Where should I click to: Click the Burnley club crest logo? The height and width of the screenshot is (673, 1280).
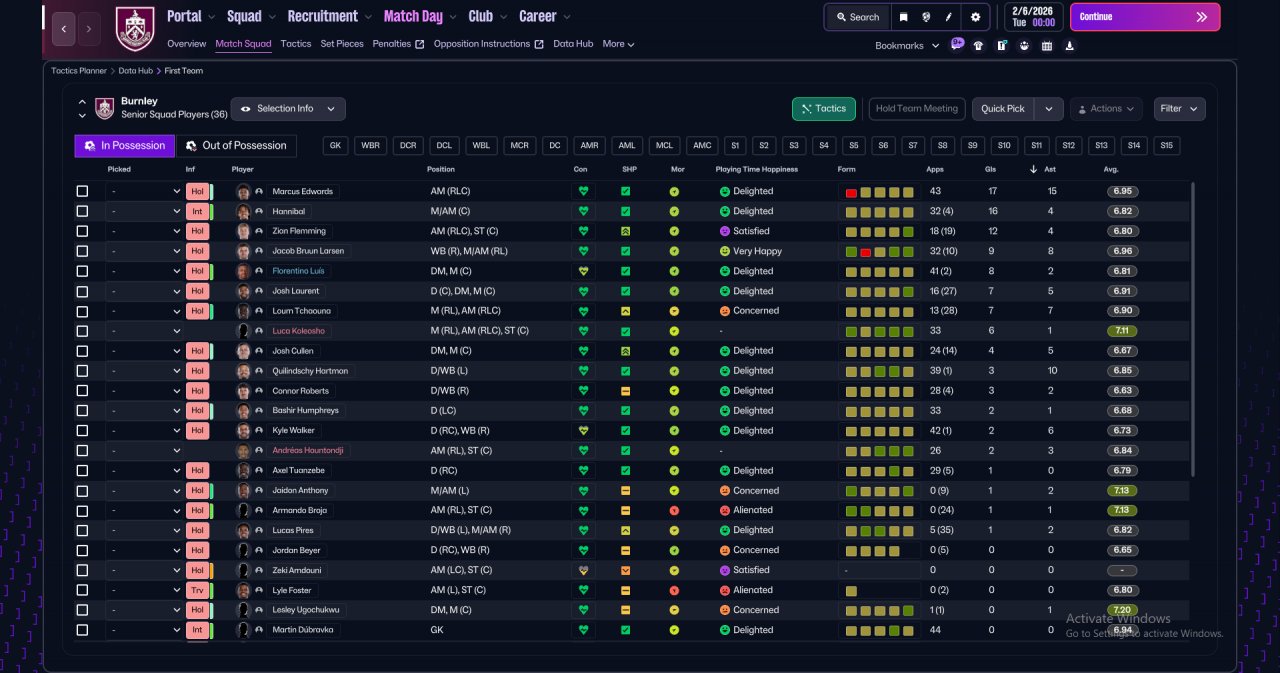point(135,29)
